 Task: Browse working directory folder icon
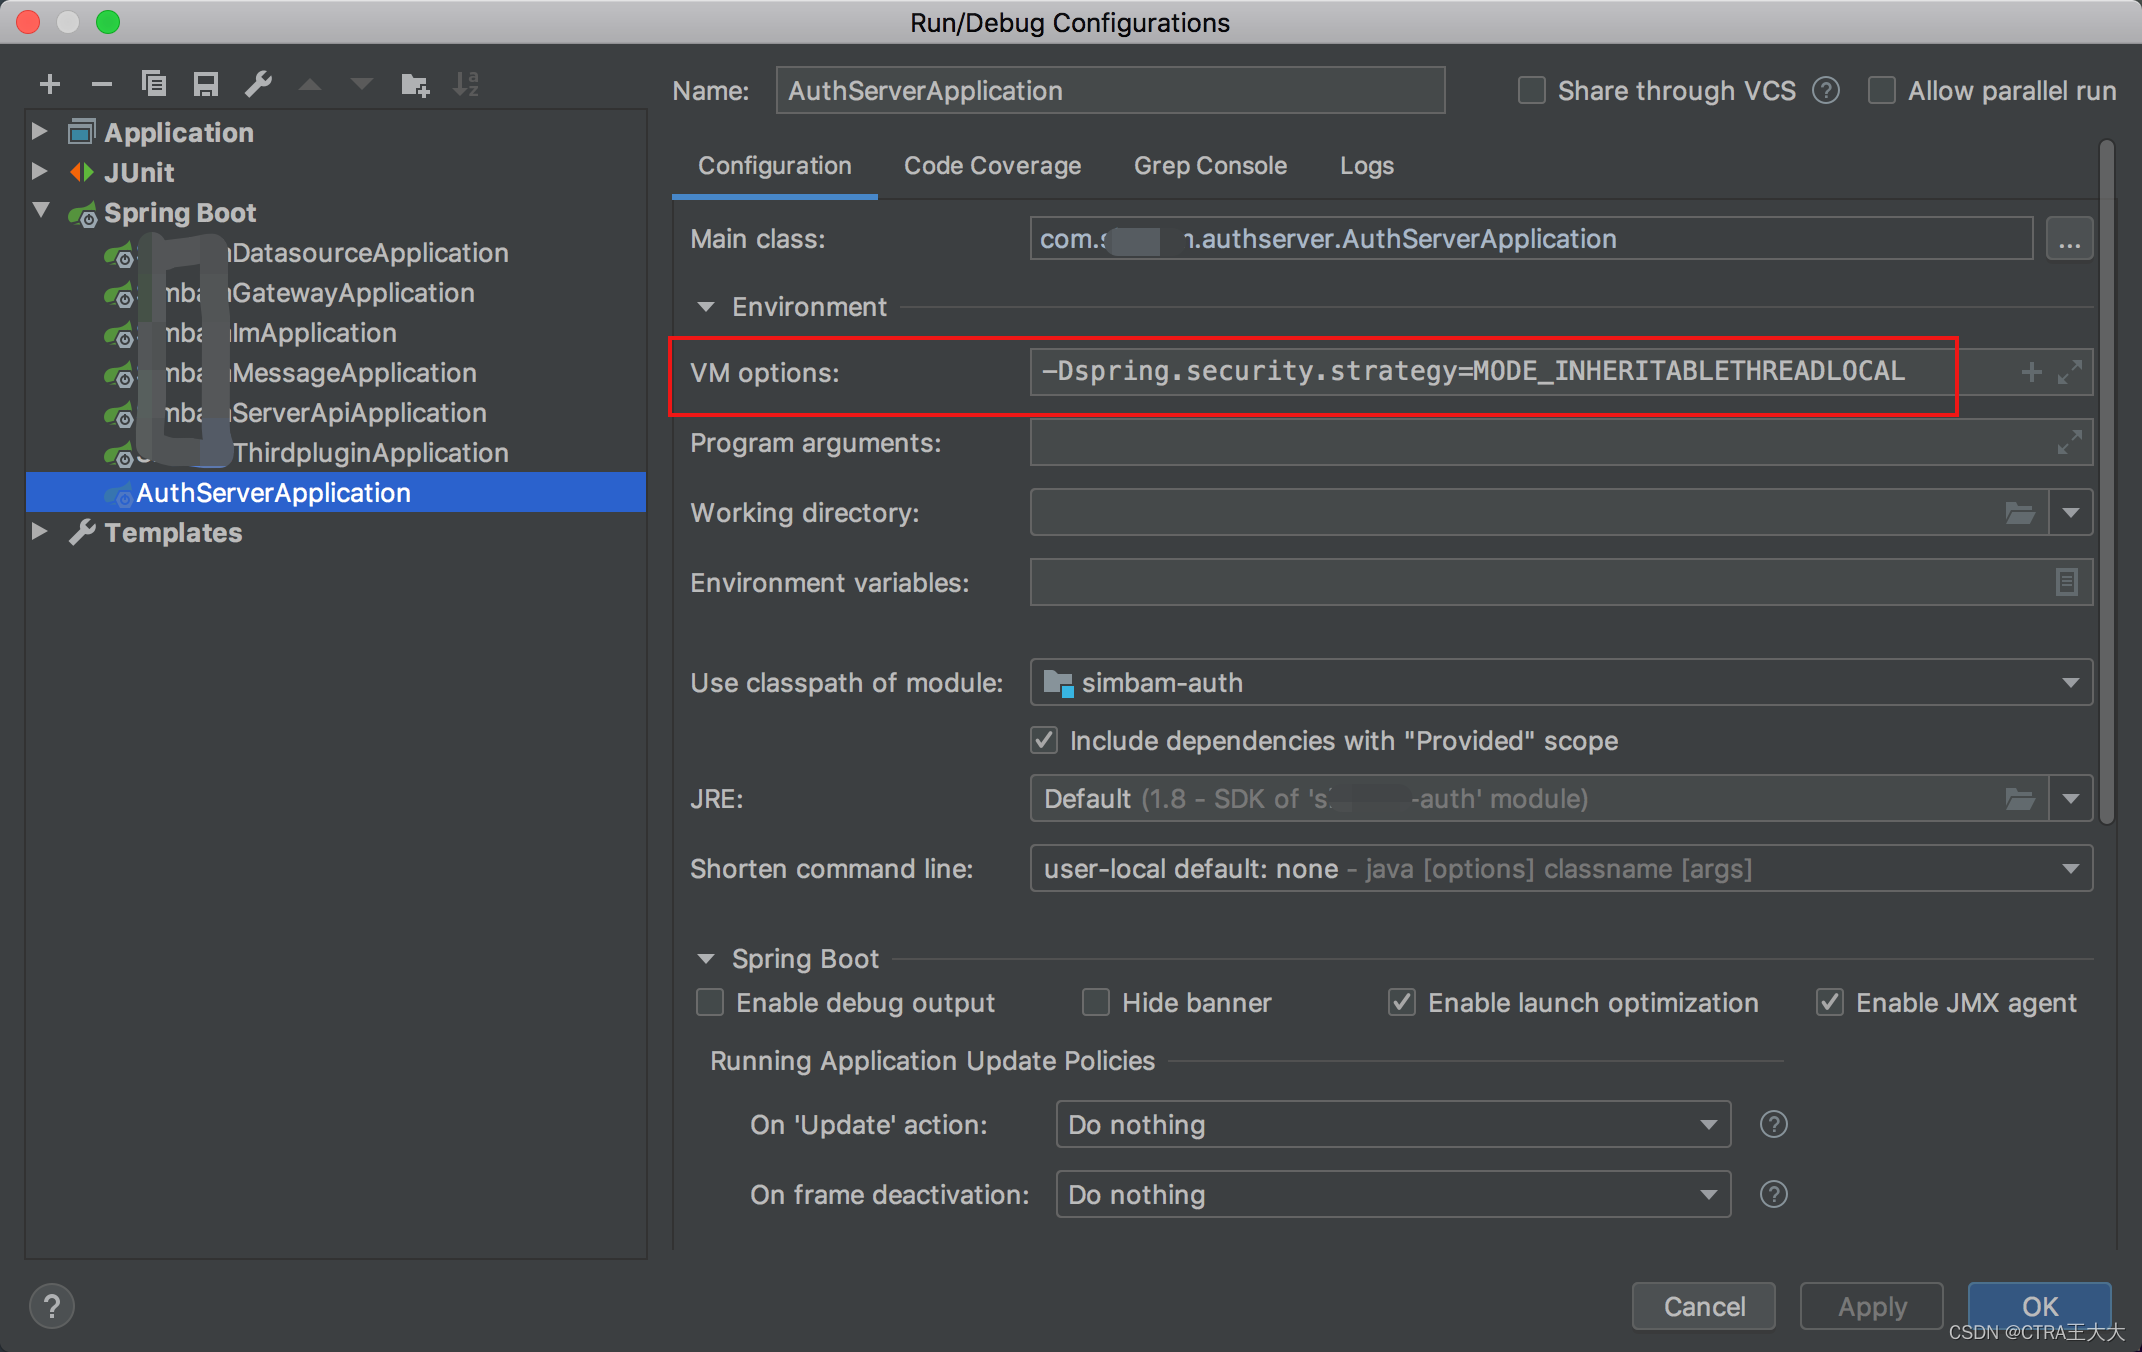tap(2020, 513)
